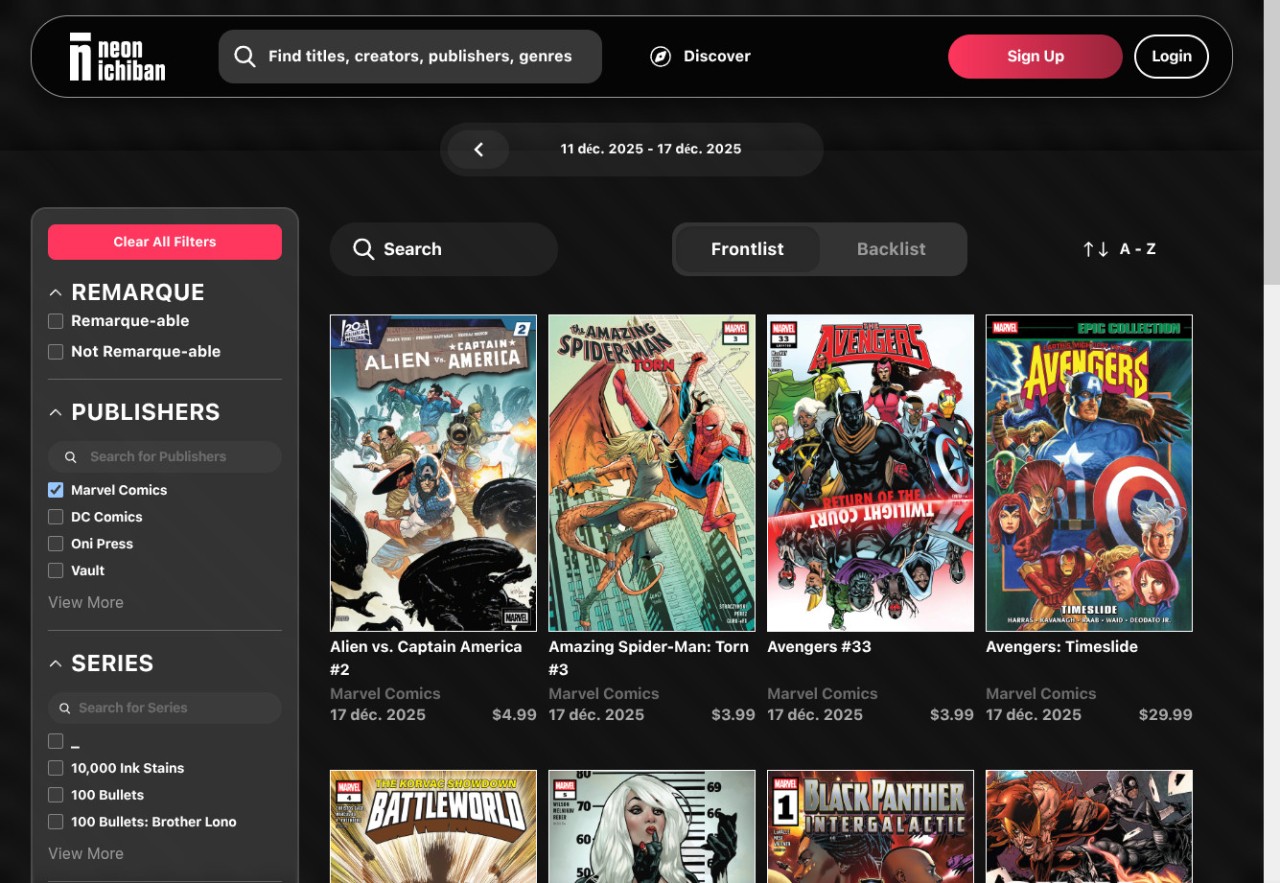
Task: Collapse the Remarque filter section
Action: click(x=56, y=293)
